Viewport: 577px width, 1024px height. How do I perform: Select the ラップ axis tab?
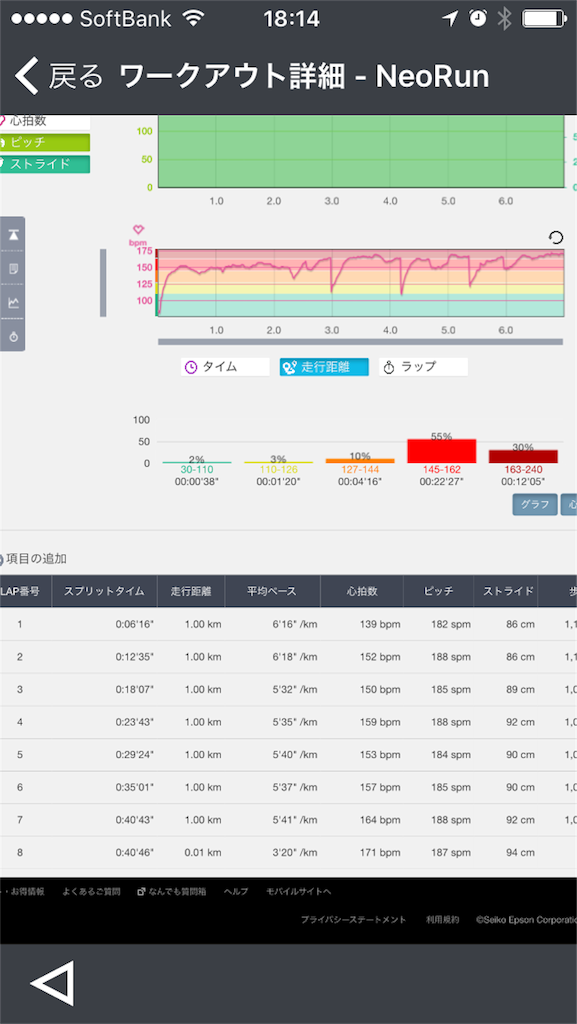pyautogui.click(x=423, y=367)
